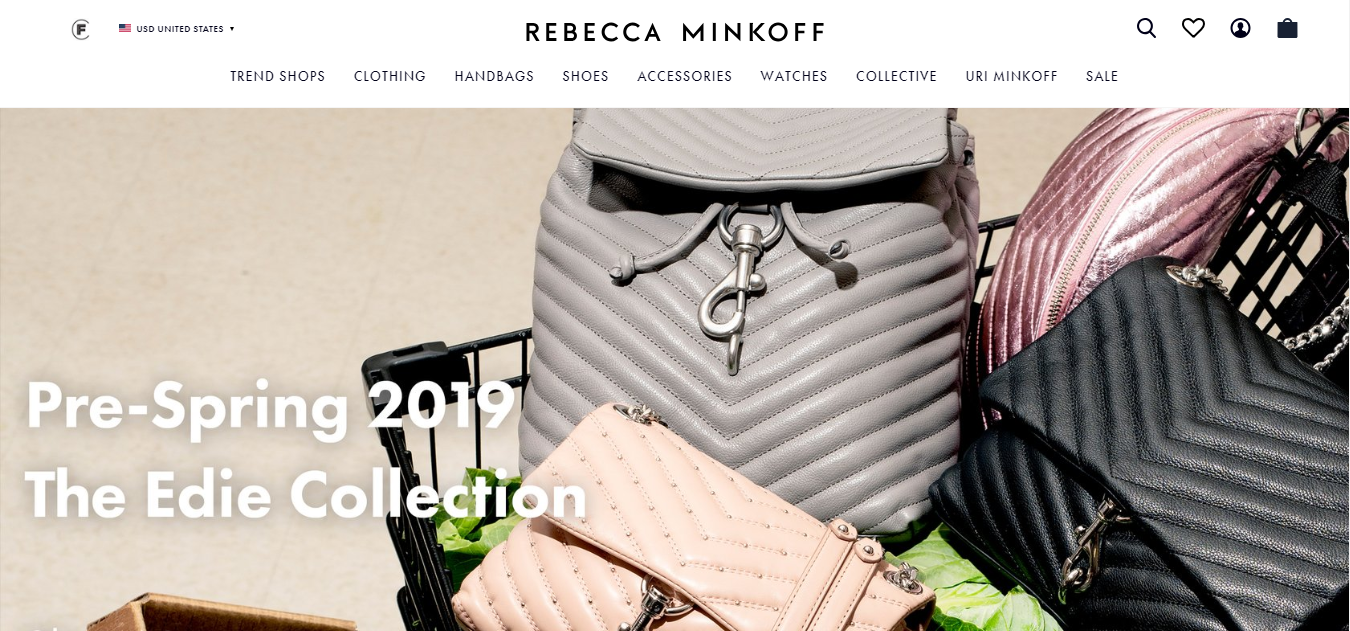Open the Trend Shops menu
The width and height of the screenshot is (1350, 631).
[278, 76]
